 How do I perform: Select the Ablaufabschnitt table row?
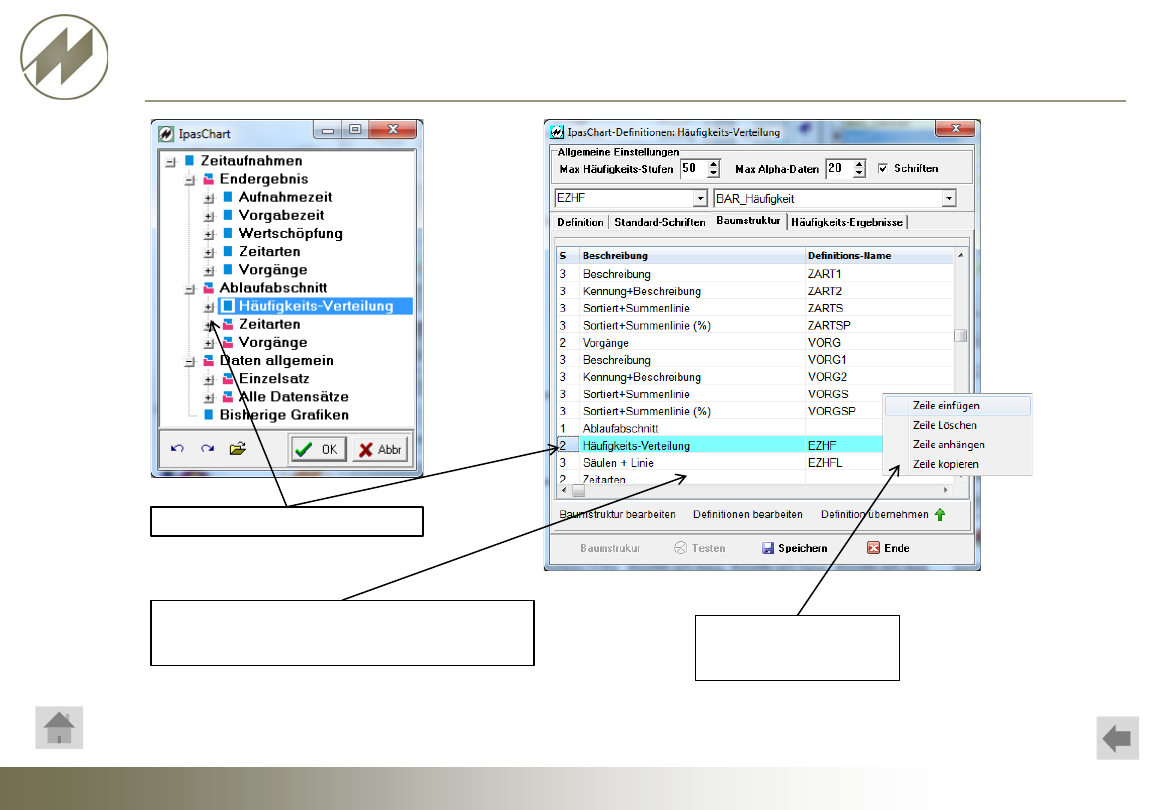tap(719, 428)
